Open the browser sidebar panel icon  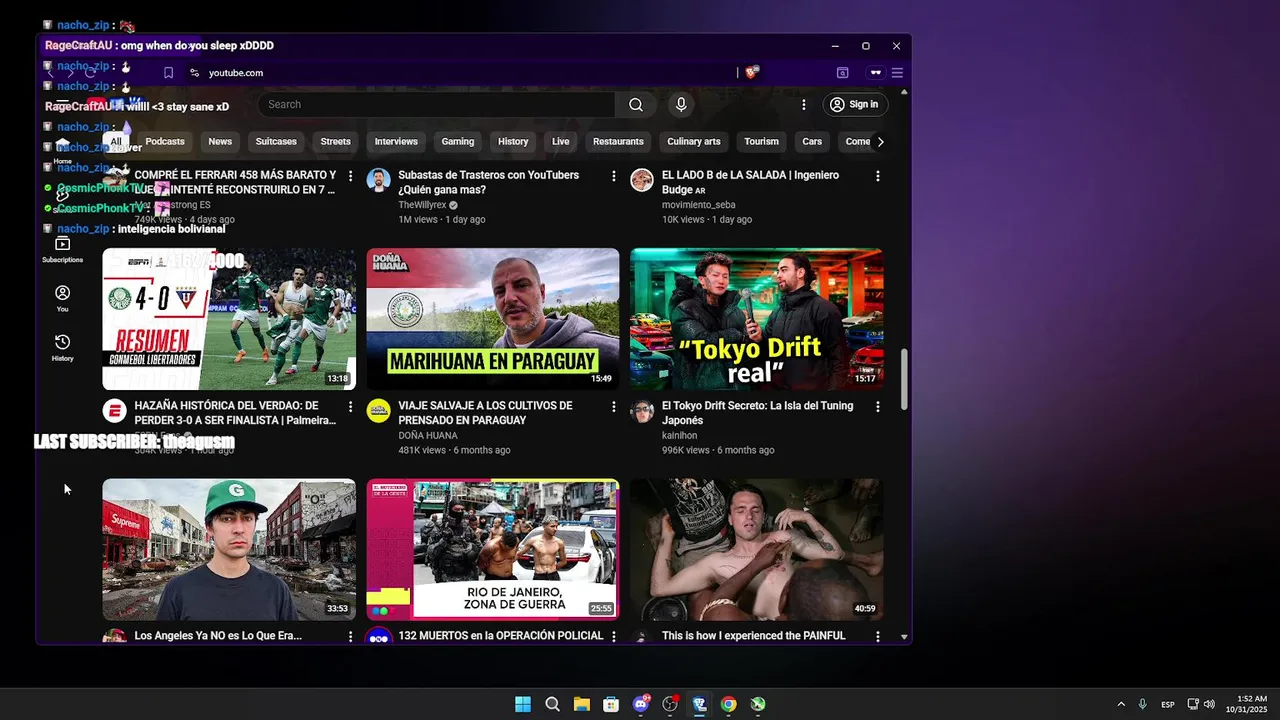843,73
